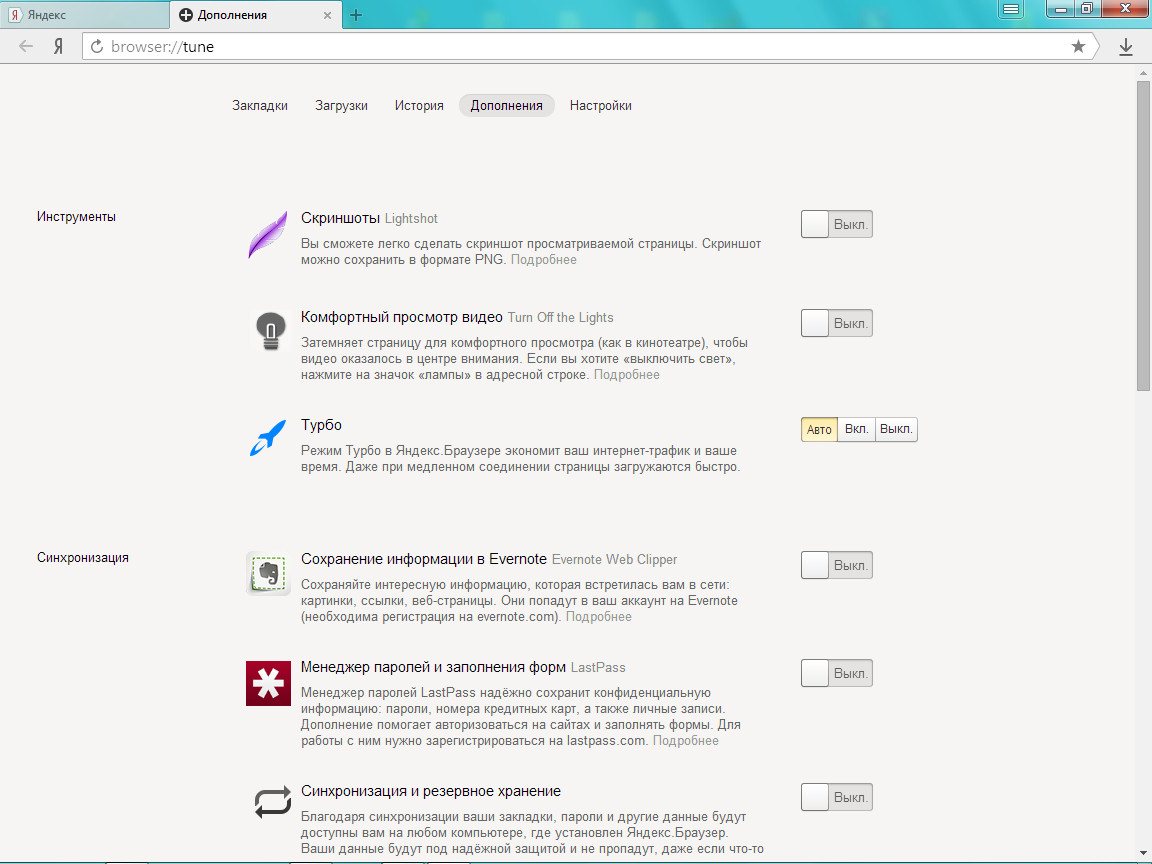
Task: Open the browser hamburger menu icon
Action: click(x=1011, y=9)
